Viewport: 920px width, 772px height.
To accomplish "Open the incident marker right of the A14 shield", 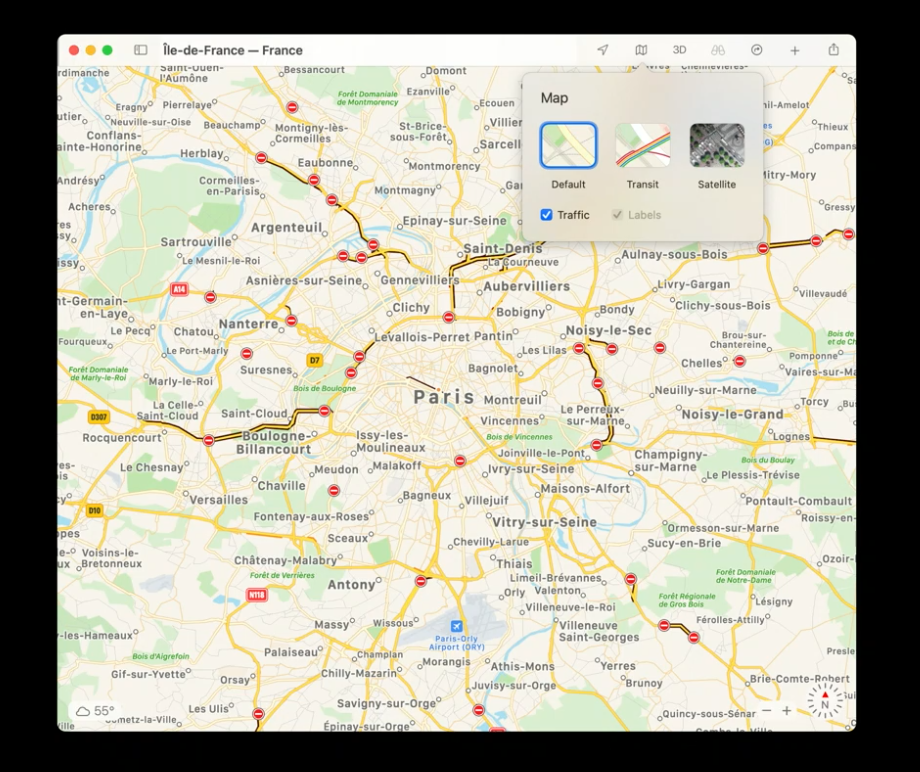I will pos(210,297).
